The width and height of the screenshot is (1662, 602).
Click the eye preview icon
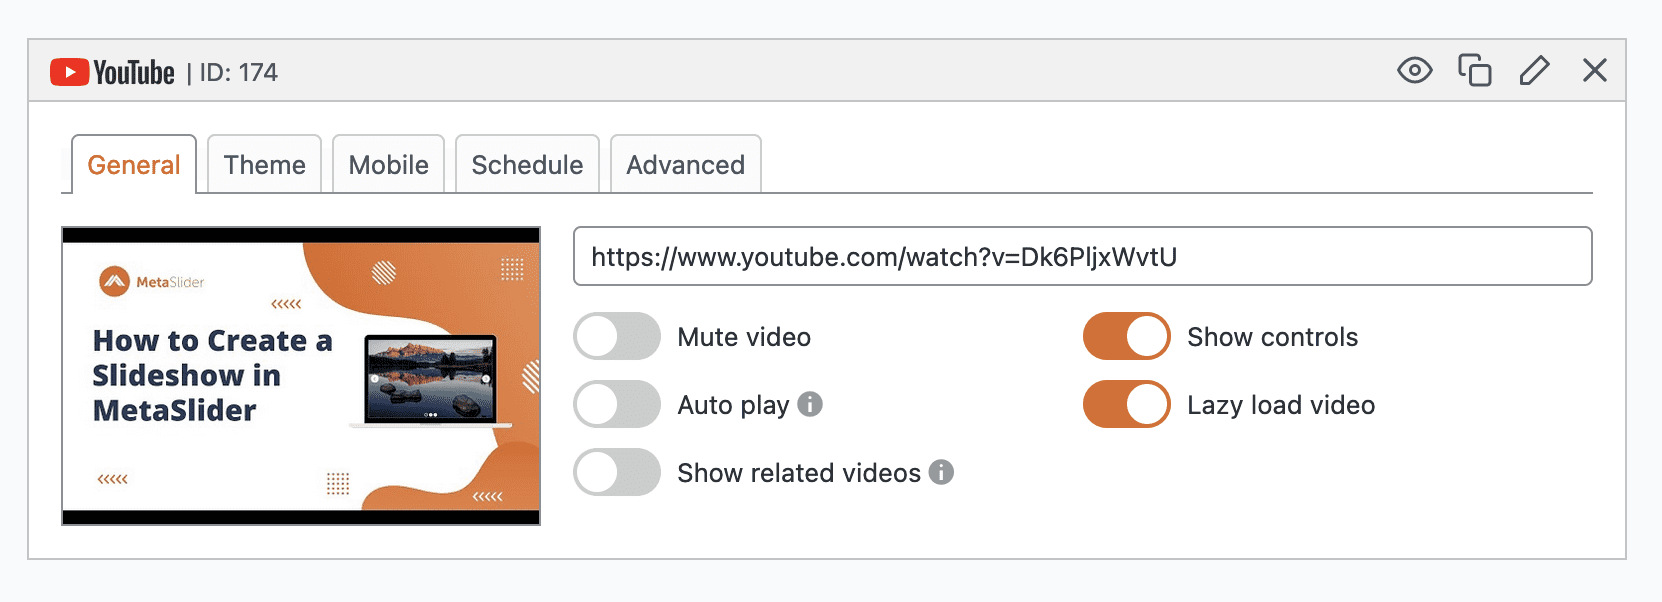coord(1414,71)
